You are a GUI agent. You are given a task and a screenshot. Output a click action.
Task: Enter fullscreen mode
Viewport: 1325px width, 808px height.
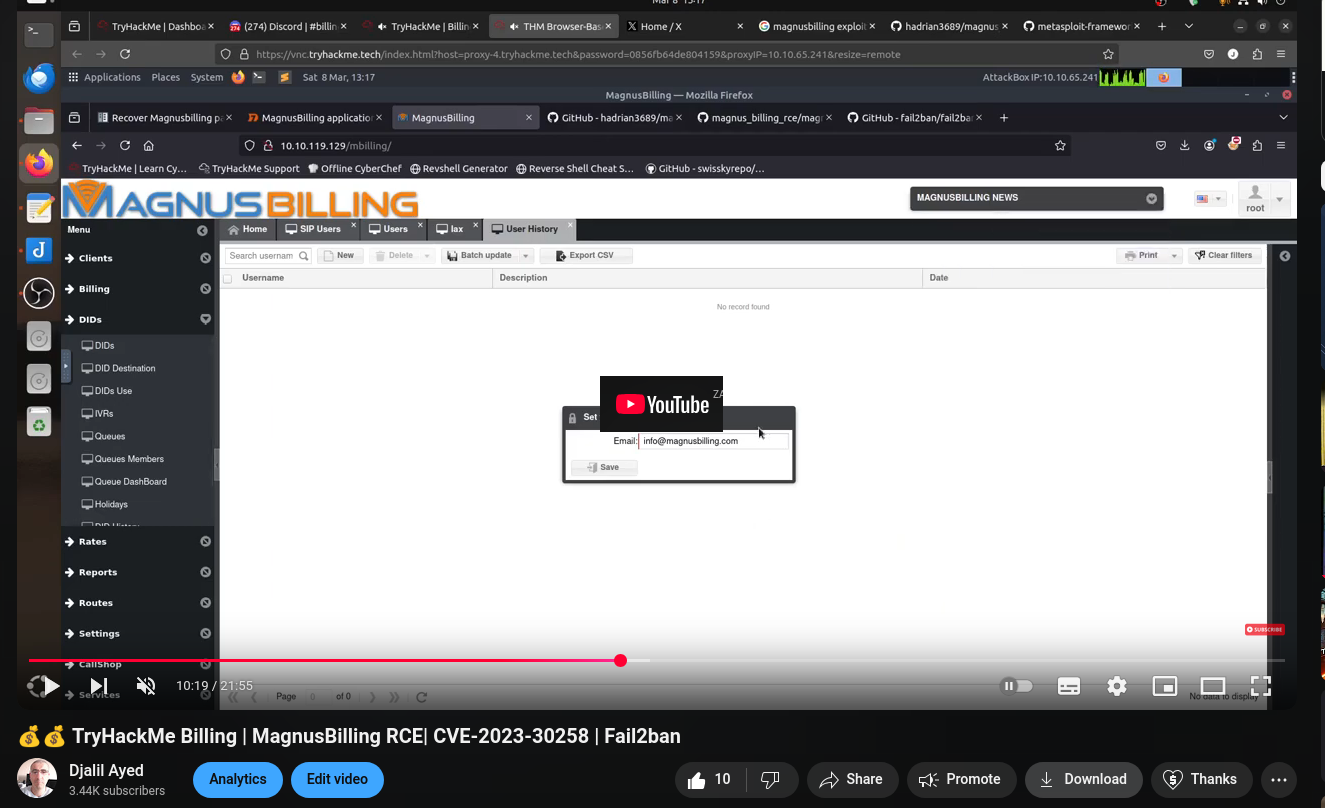(1260, 686)
